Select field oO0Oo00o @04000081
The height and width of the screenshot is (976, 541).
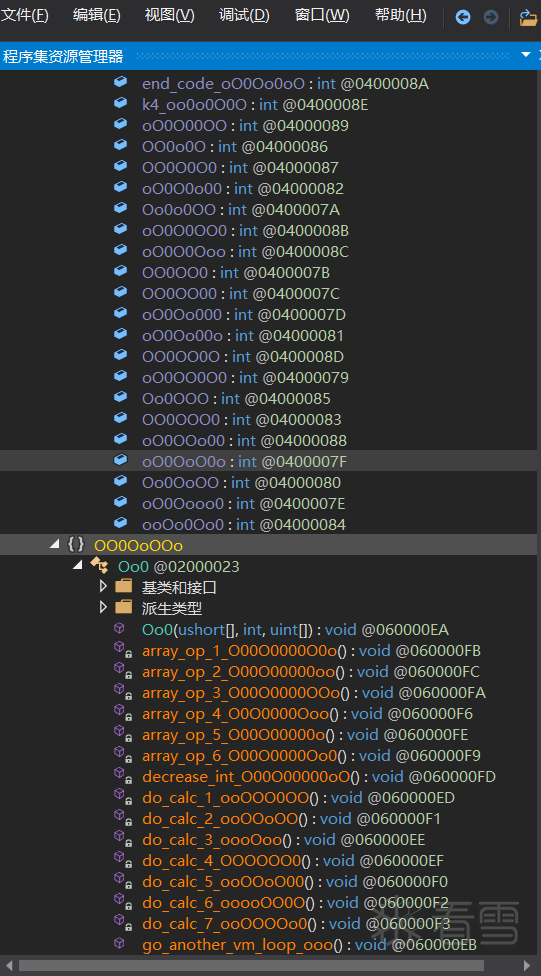click(243, 336)
